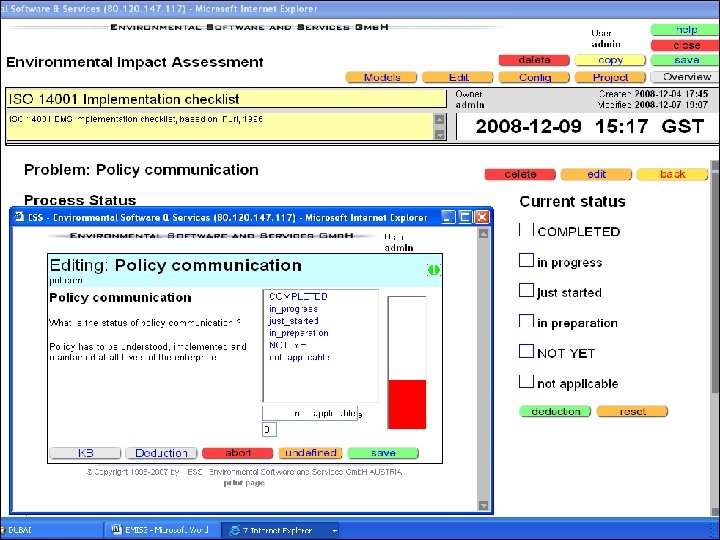
Task: Click the green deduction button under Current status
Action: tap(556, 411)
